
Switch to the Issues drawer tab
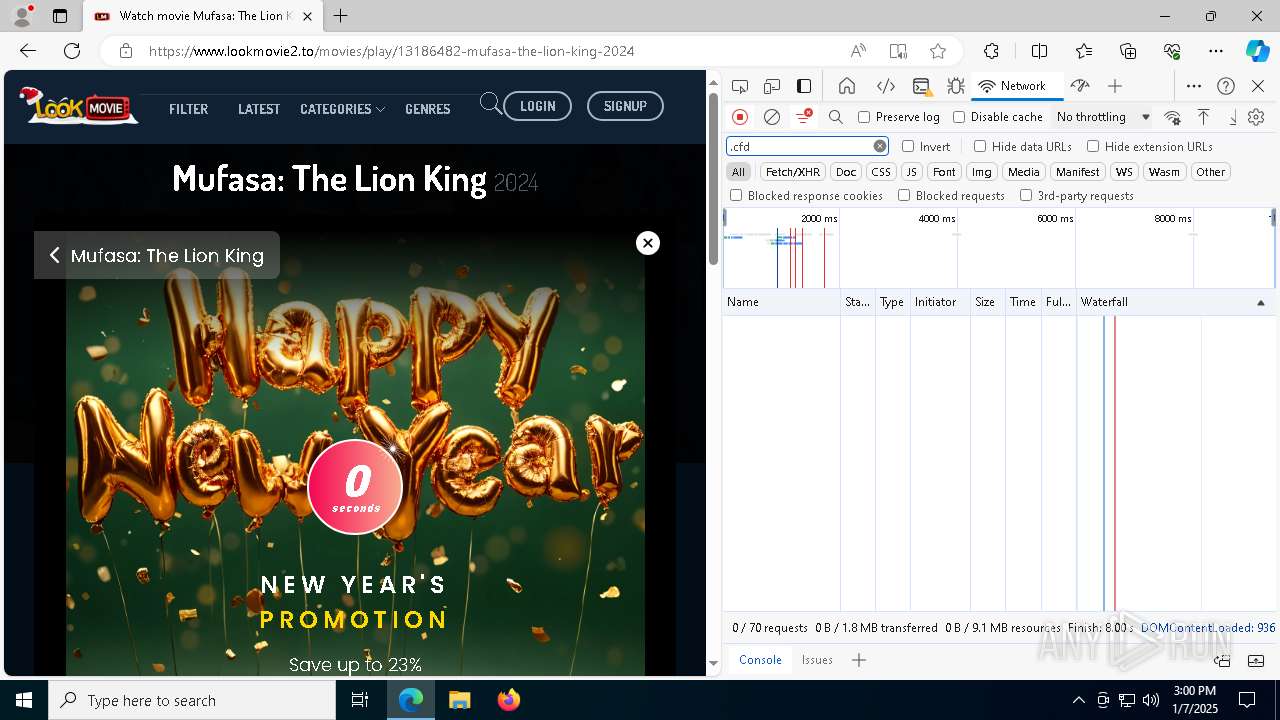817,660
